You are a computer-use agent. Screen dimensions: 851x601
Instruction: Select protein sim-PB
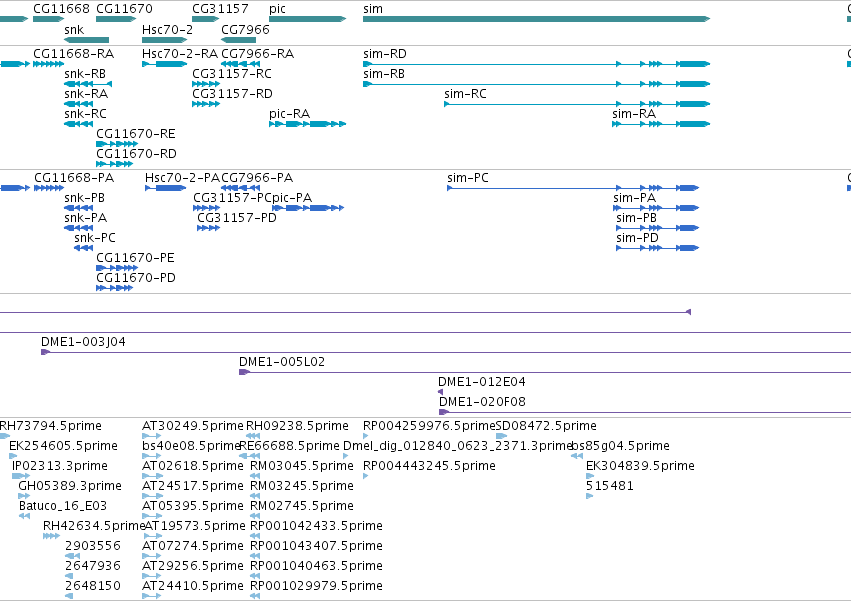click(657, 229)
